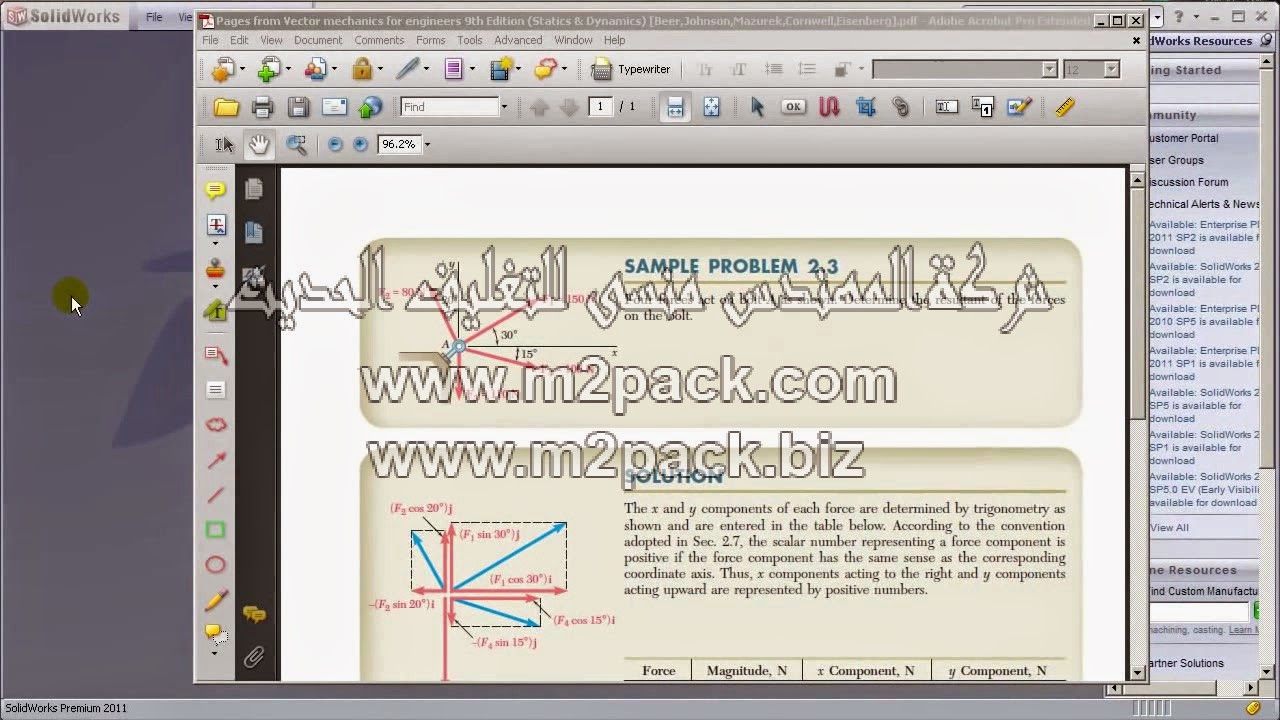
Task: Open the Comments menu
Action: 379,40
